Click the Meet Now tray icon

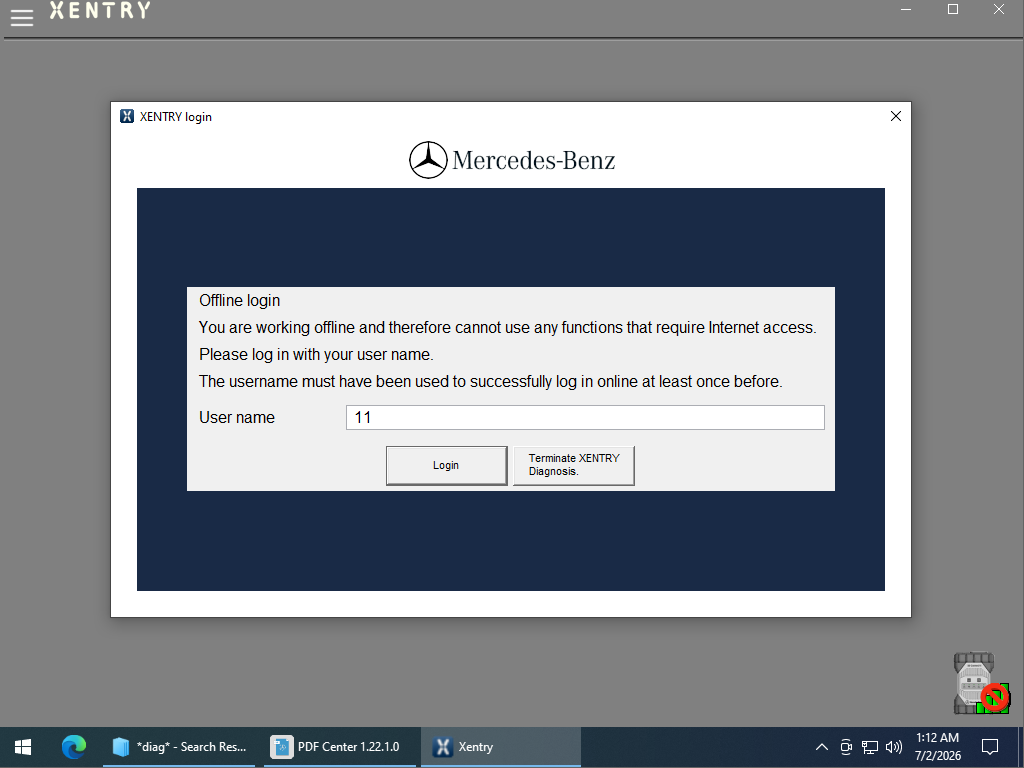pos(846,746)
